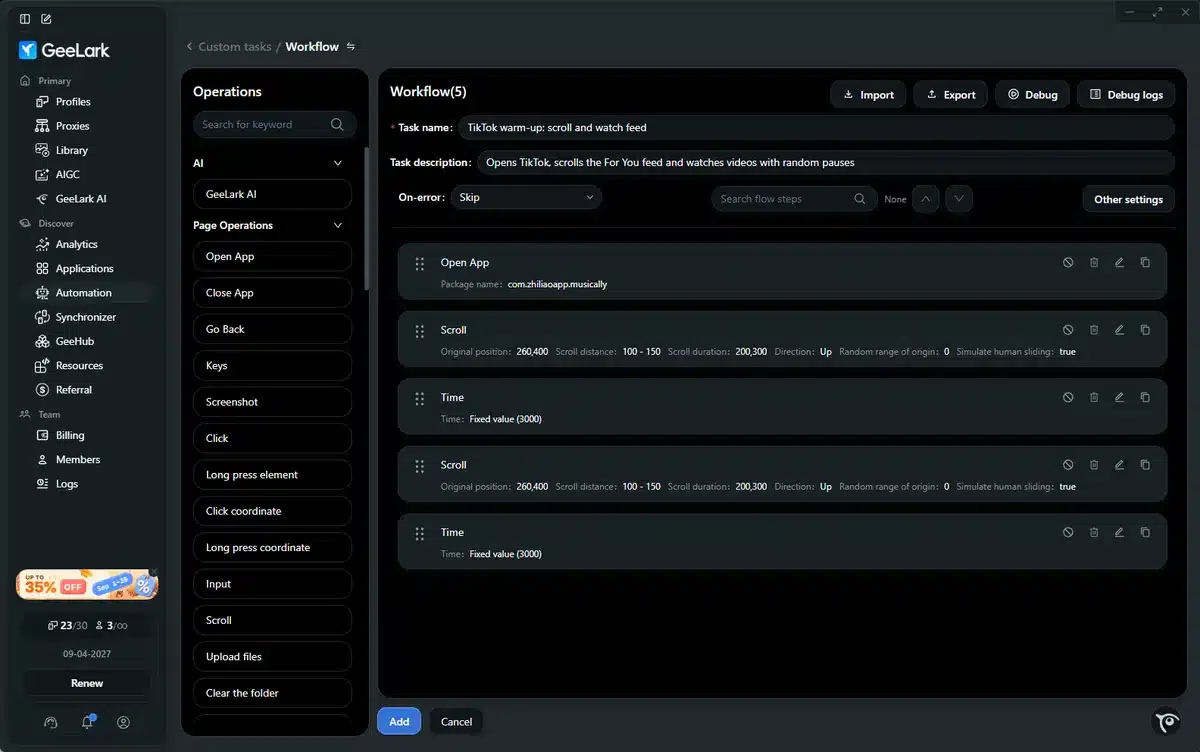Screen dimensions: 1200x752
Task: Click the compose/edit icon beside sidebar toggle
Action: (x=47, y=19)
